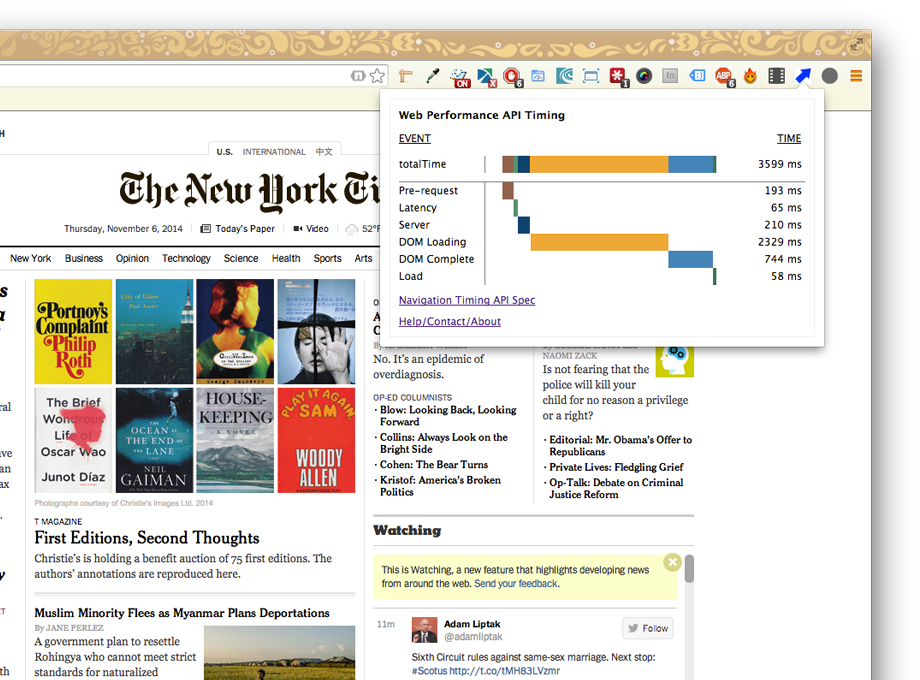Open Blow: Looking Back, Looking Forward column
This screenshot has width=920, height=680.
[448, 415]
